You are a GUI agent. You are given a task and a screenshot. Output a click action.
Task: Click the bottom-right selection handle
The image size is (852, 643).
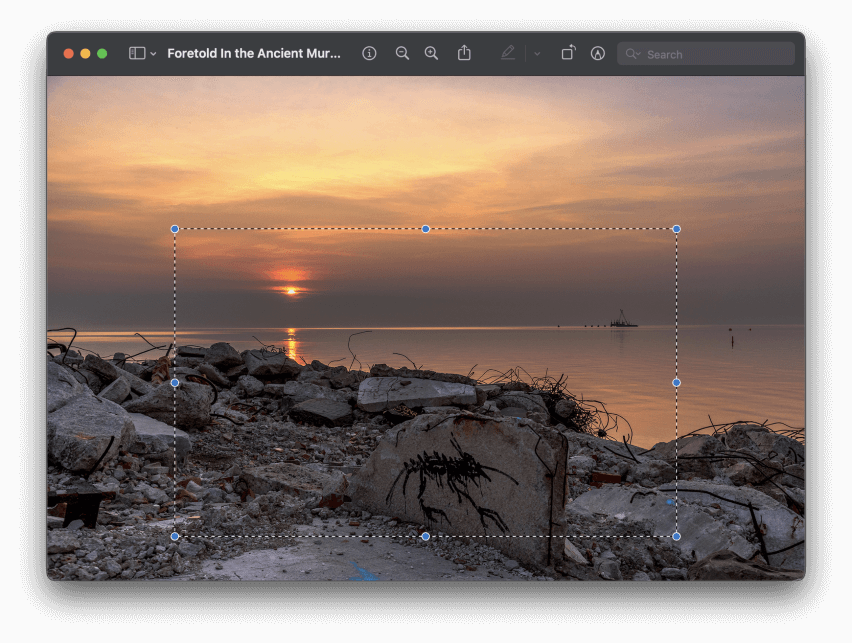click(x=677, y=536)
